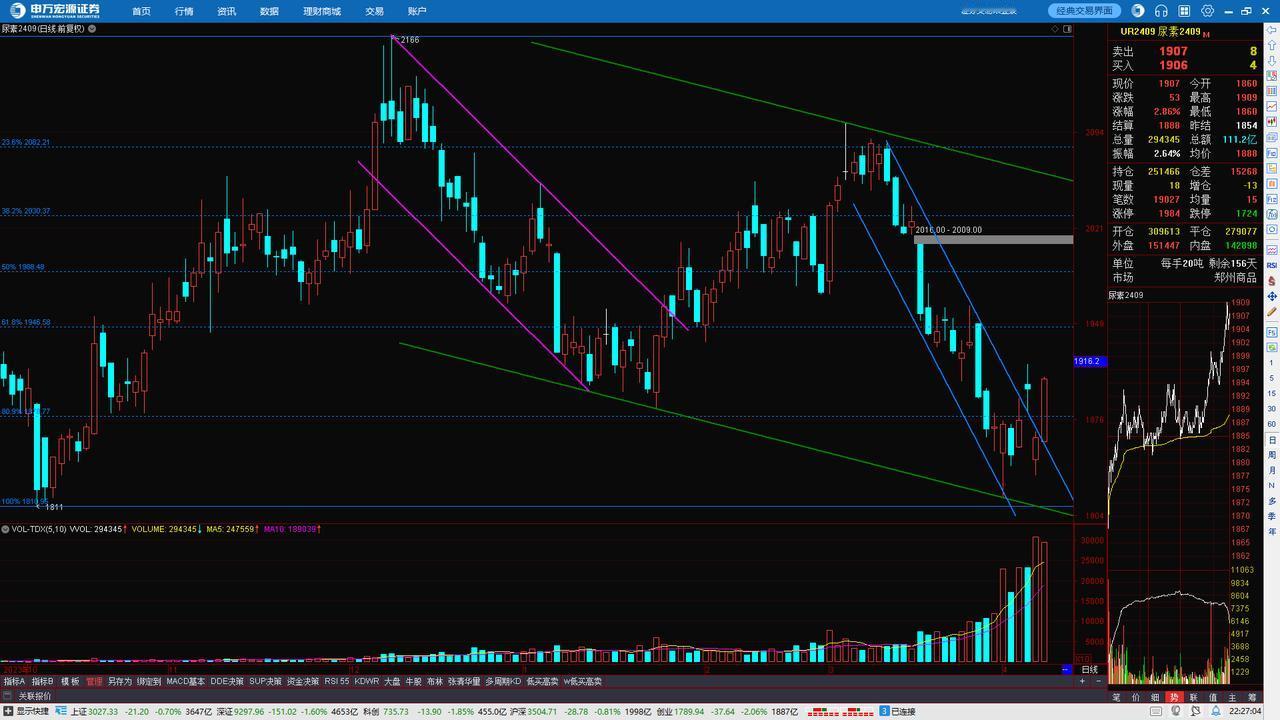The width and height of the screenshot is (1280, 720).
Task: Open the 资讯 news menu
Action: [x=226, y=11]
